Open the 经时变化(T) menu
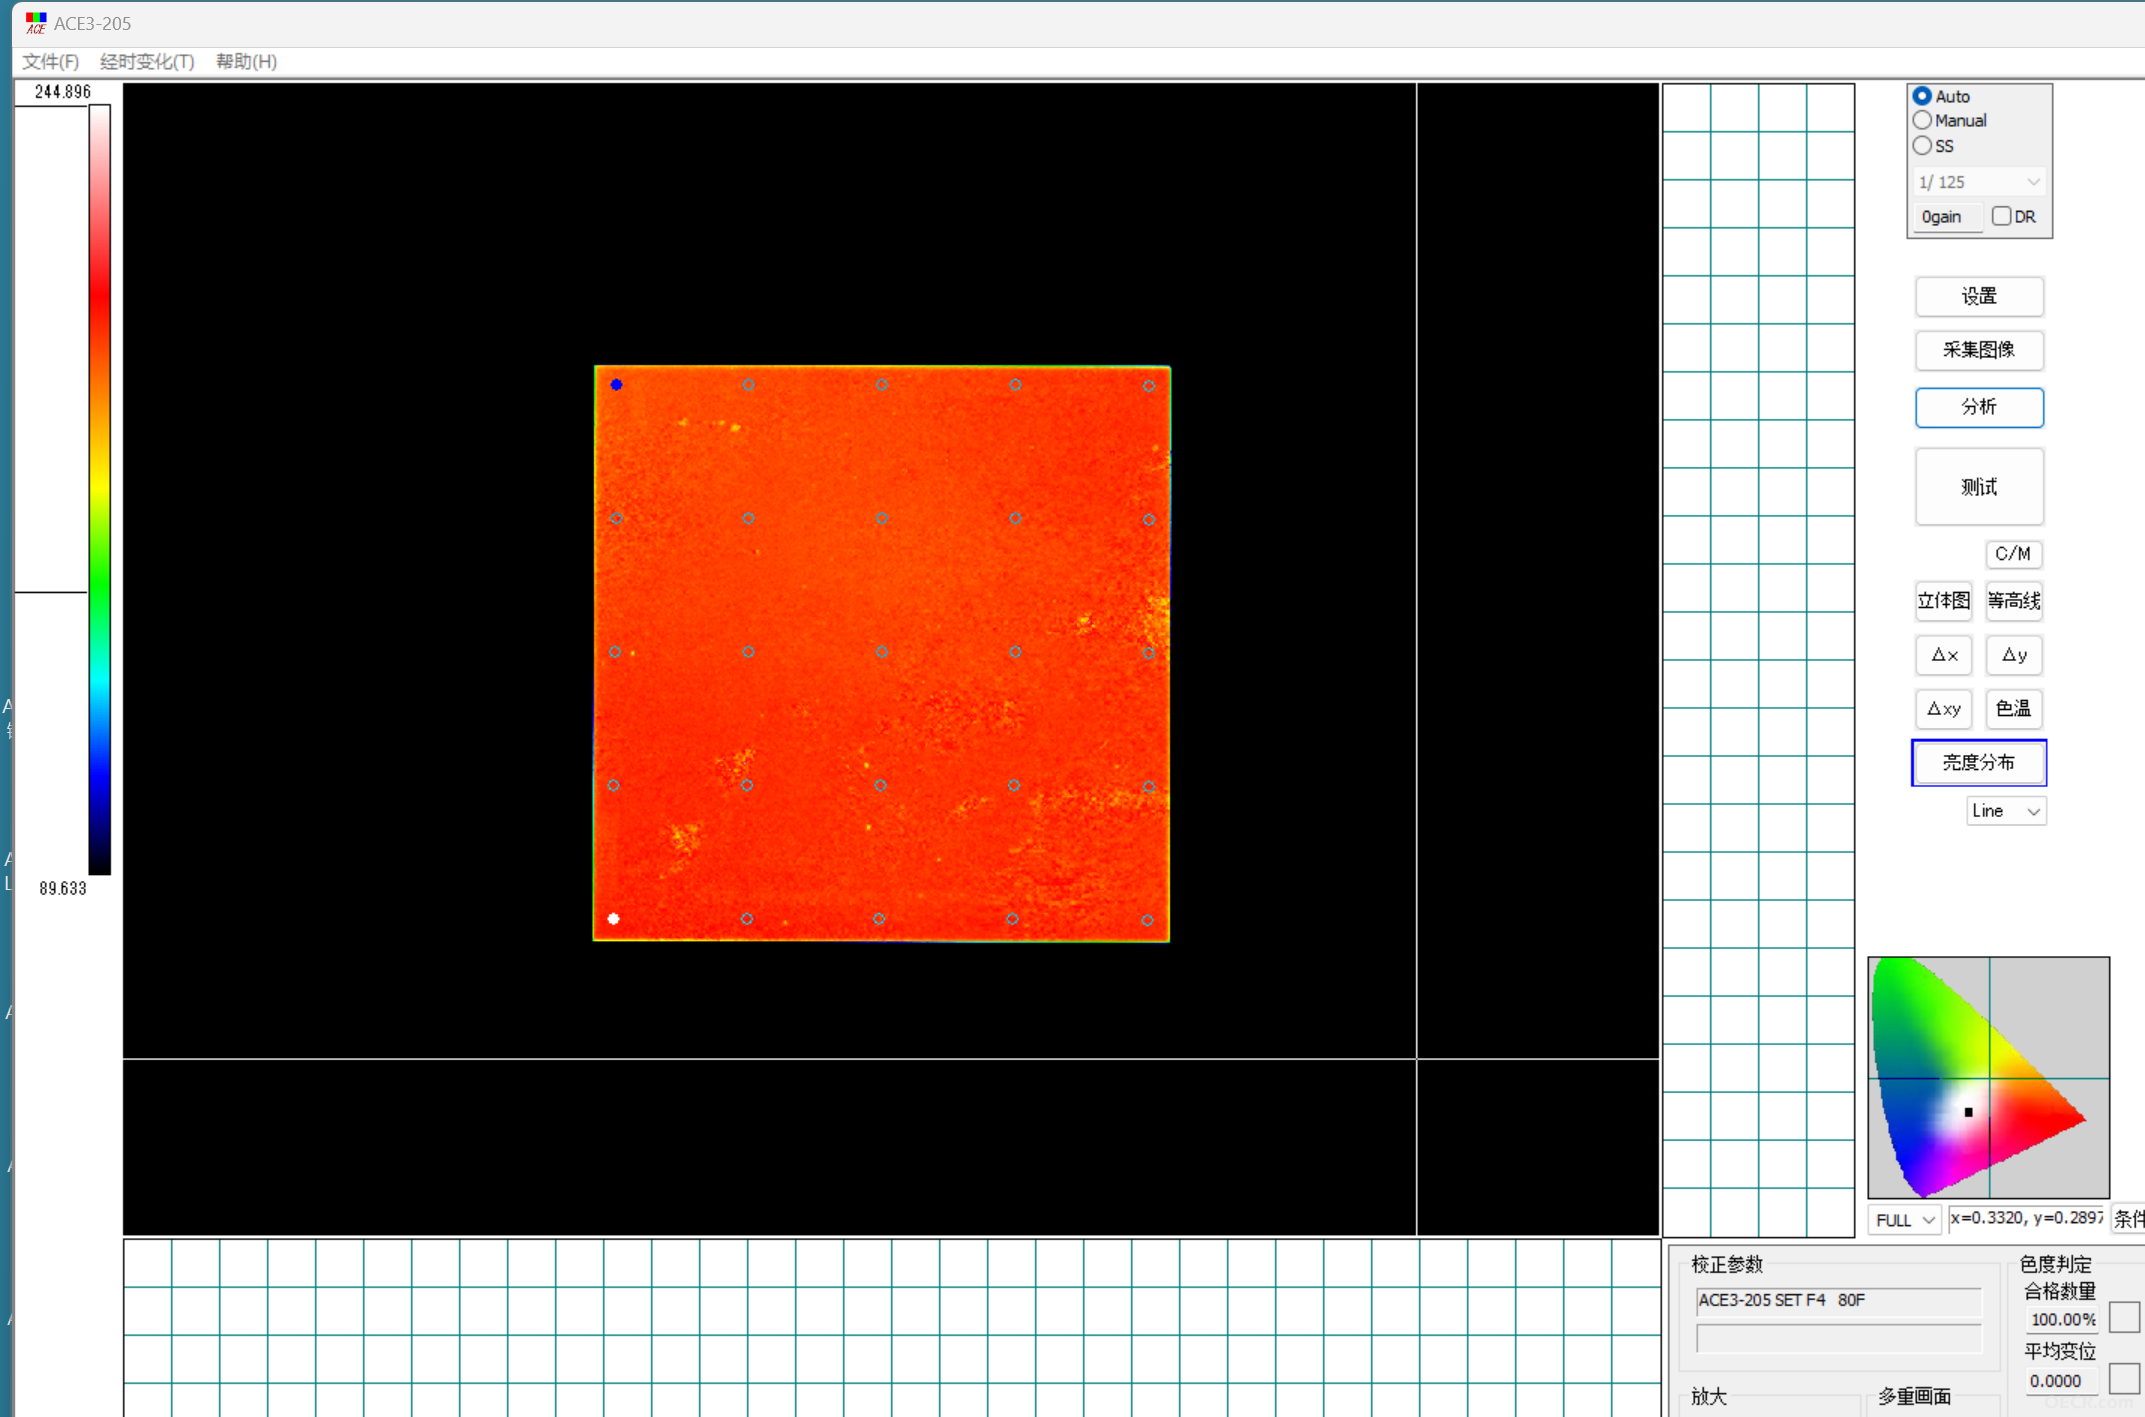2145x1417 pixels. pos(147,62)
